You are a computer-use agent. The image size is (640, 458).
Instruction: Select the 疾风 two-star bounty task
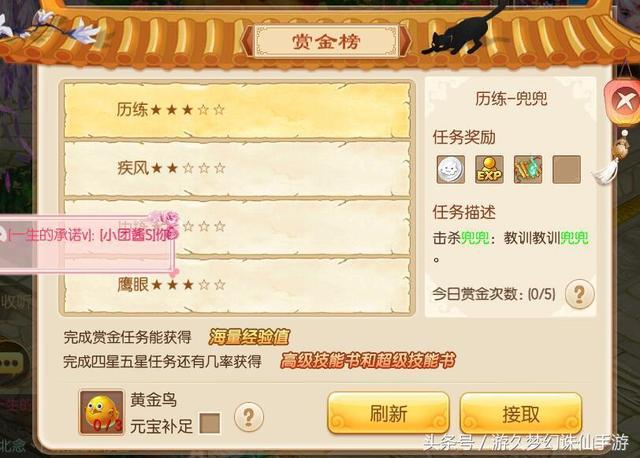coord(237,168)
